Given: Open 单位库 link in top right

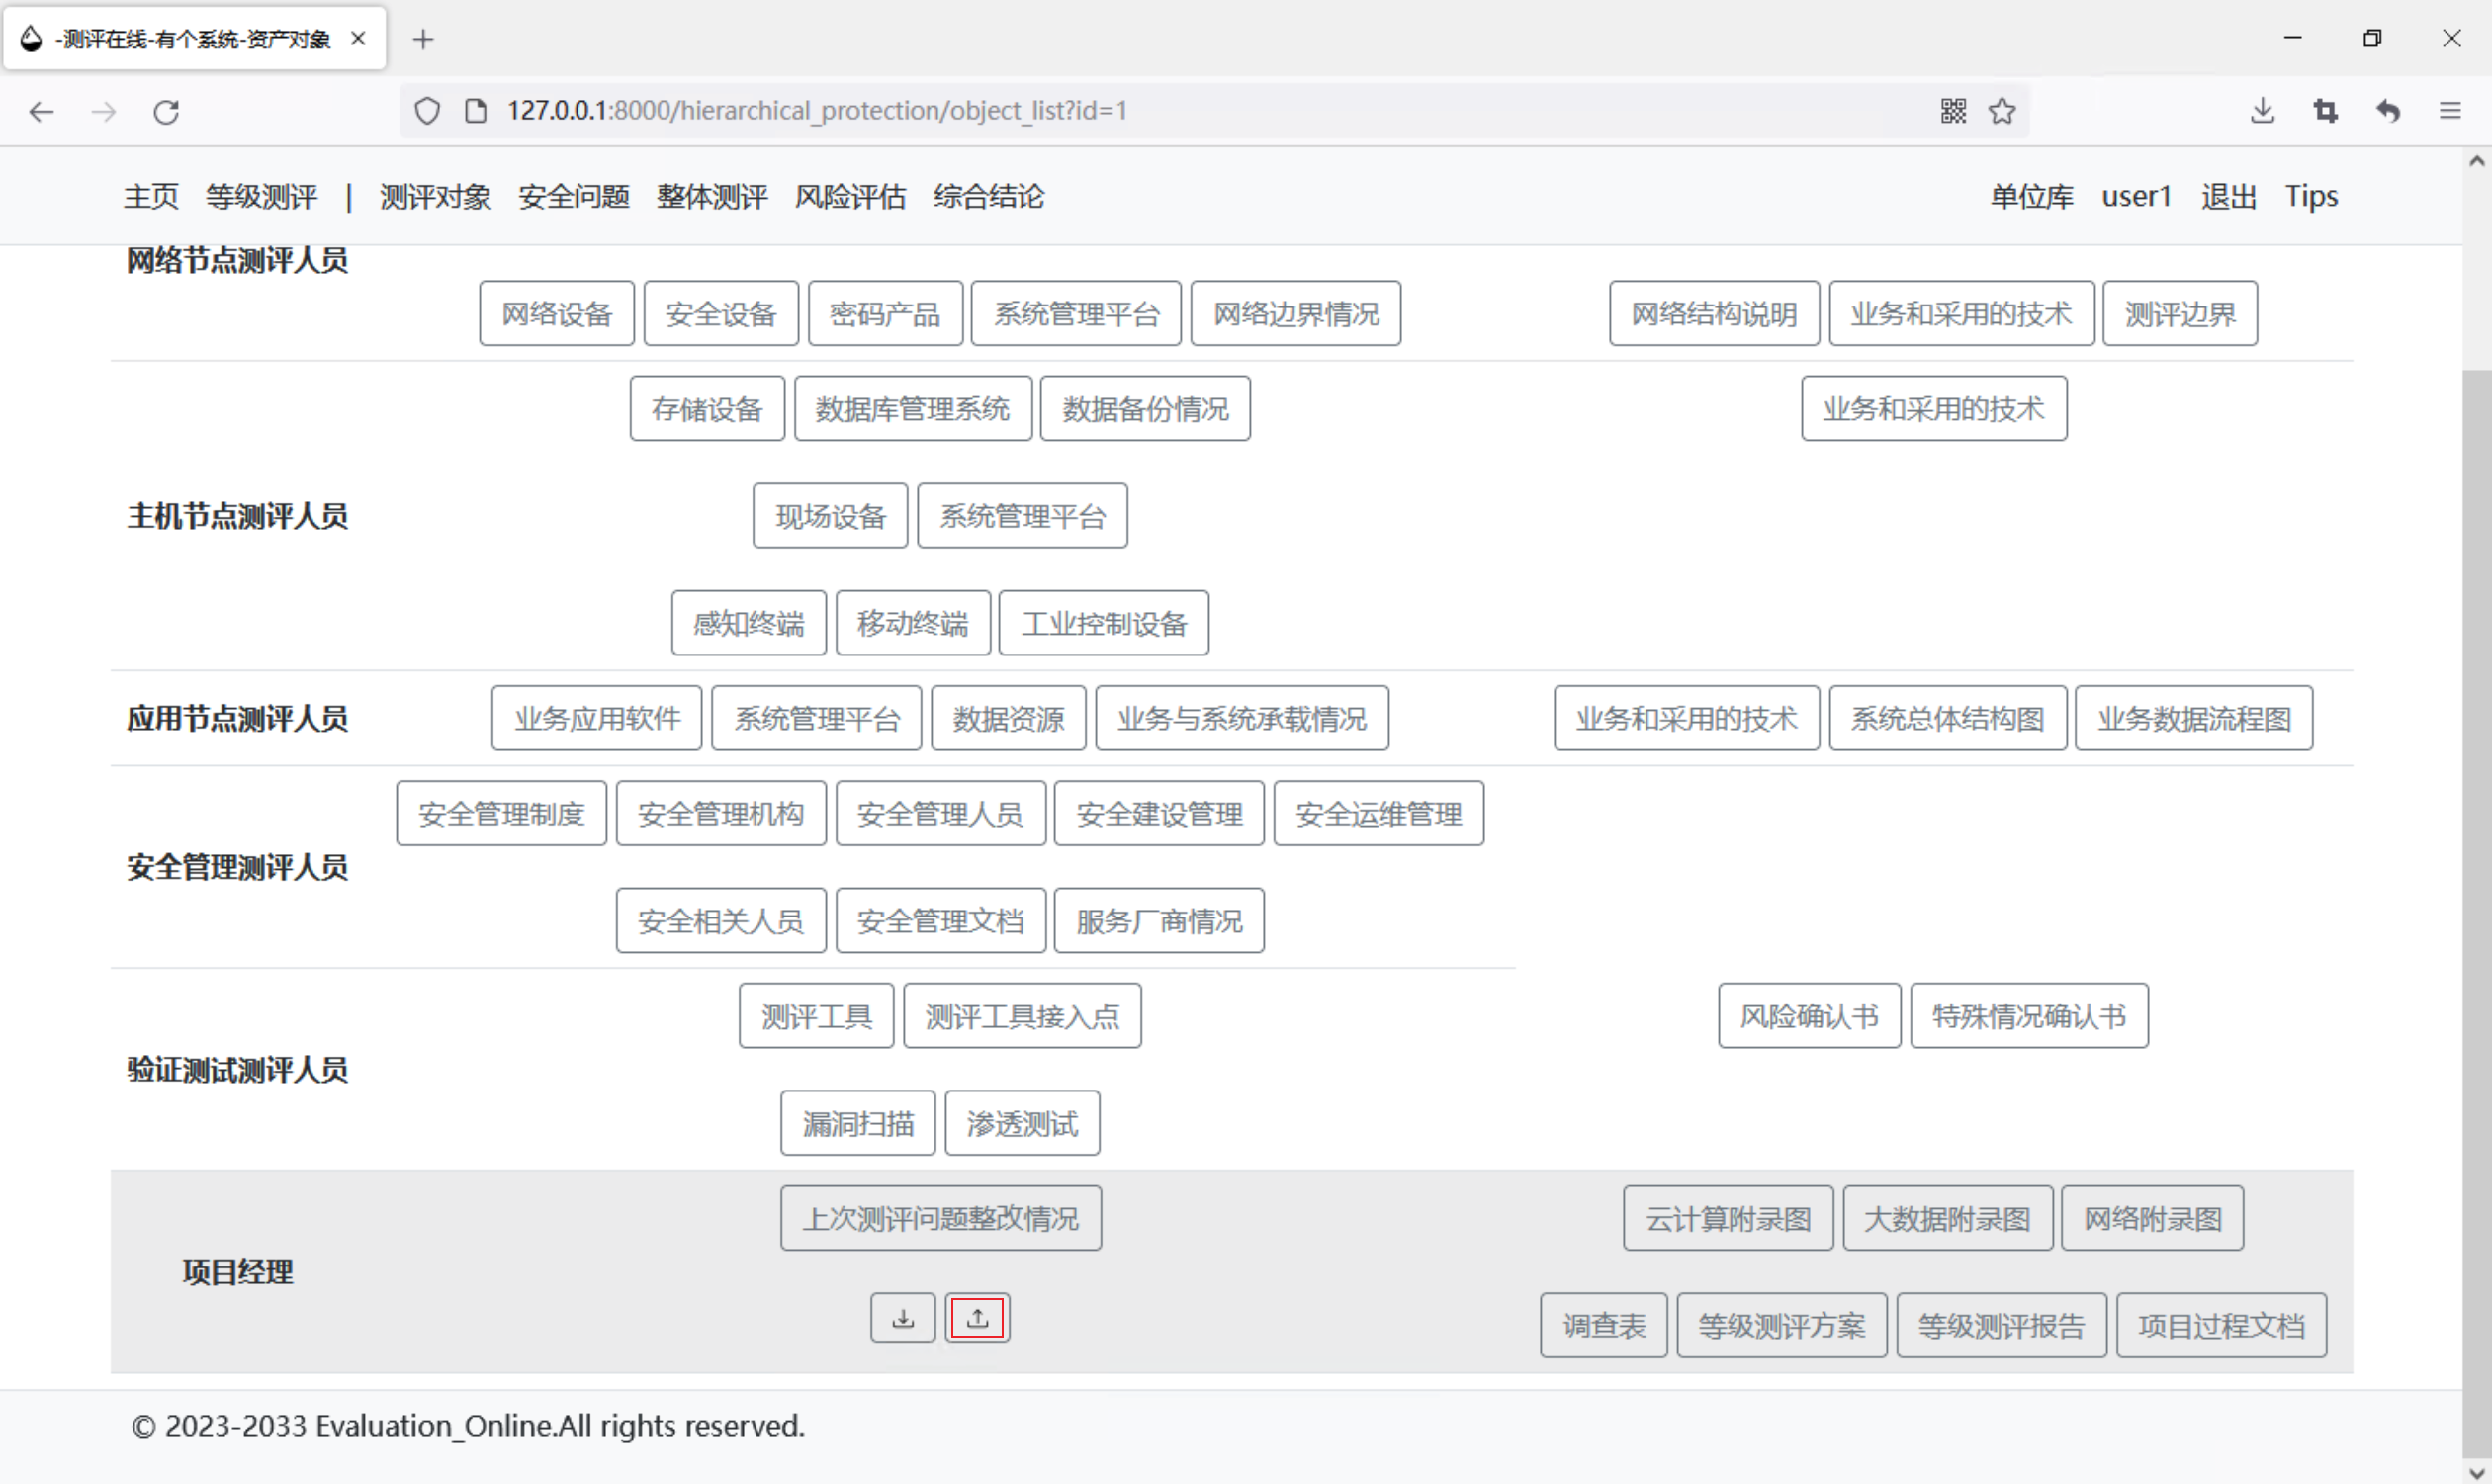Looking at the screenshot, I should click(x=2032, y=196).
